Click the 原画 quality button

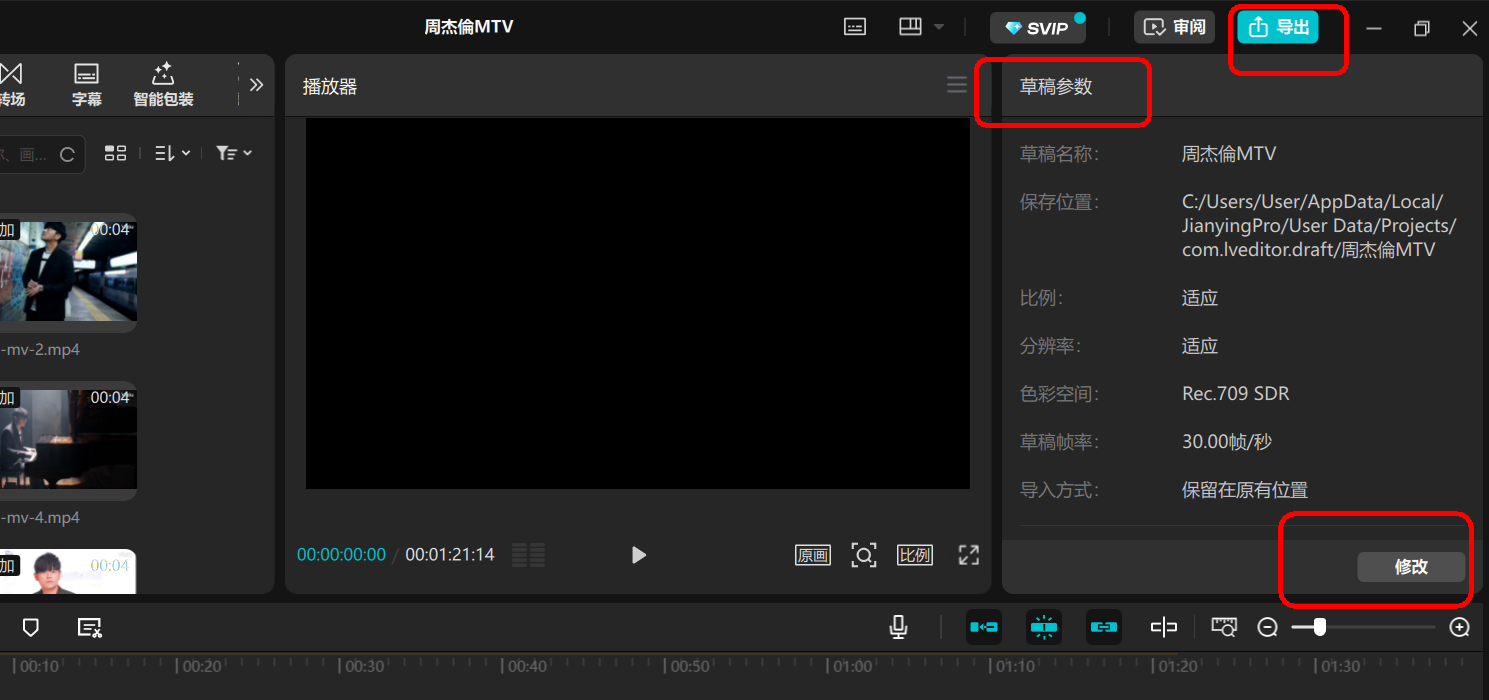coord(813,555)
